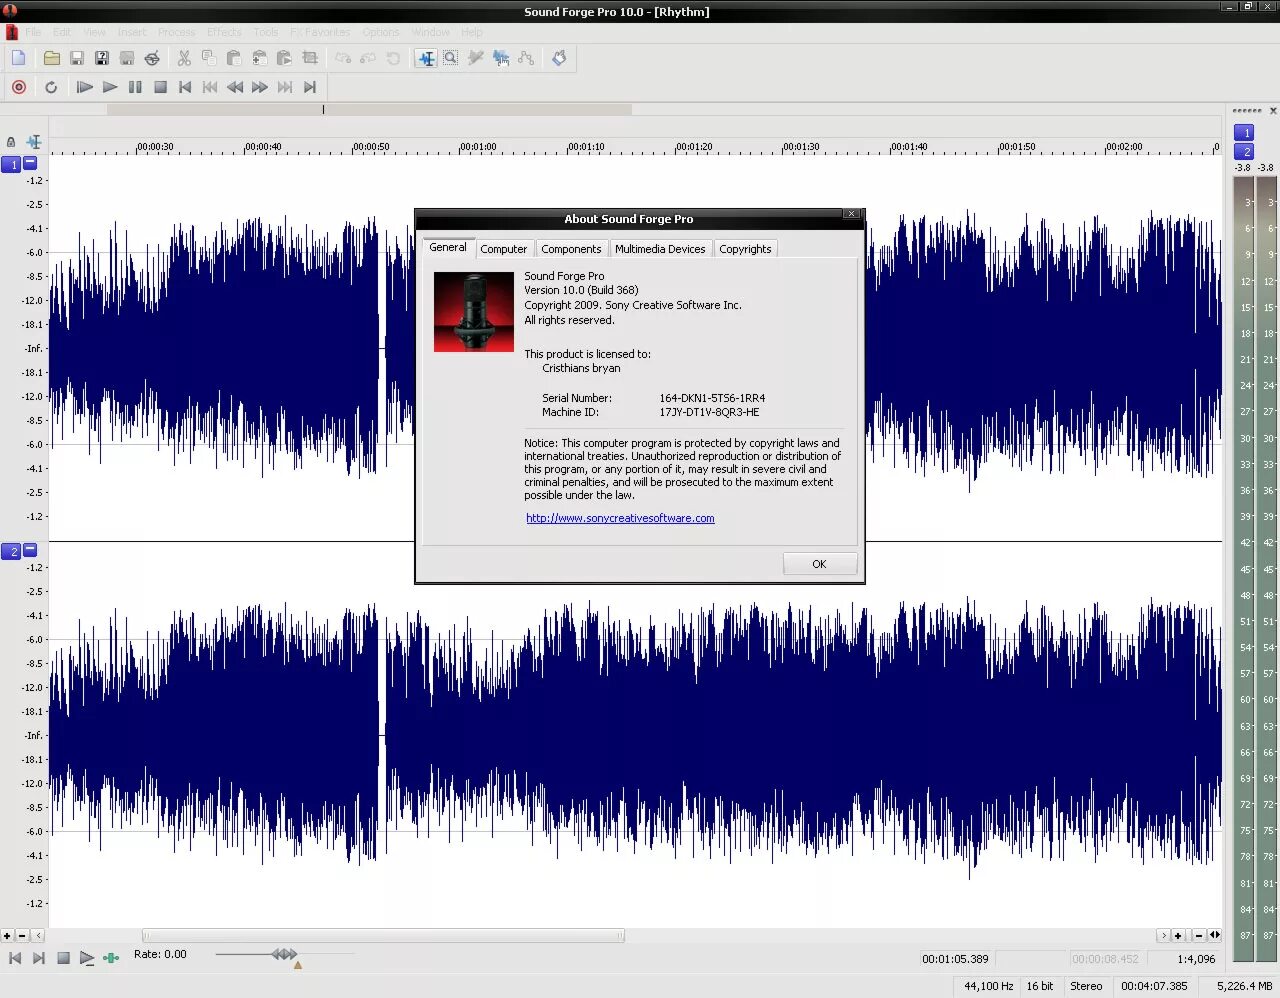Click the time zoom in plus button

1178,936
